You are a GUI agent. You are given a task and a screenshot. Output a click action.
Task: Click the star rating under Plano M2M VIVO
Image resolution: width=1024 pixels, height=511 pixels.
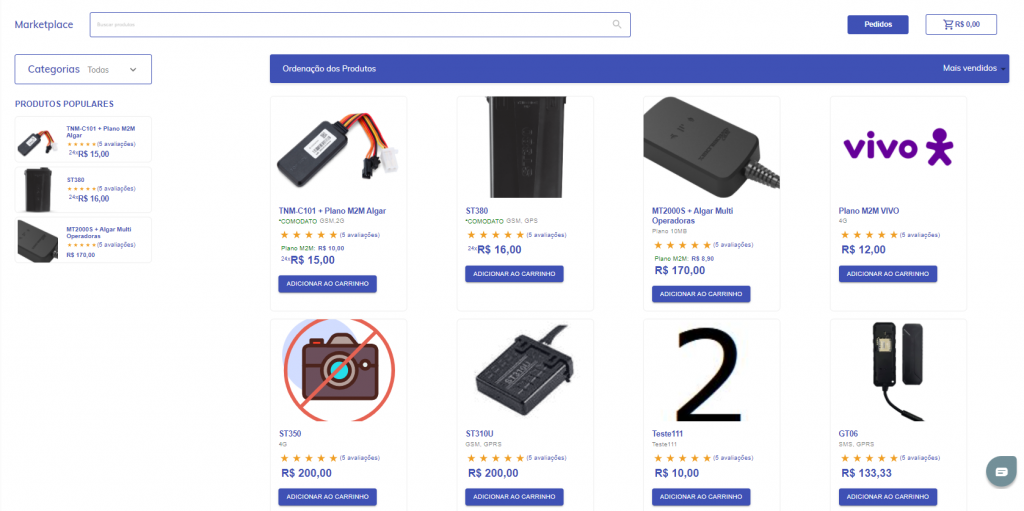coord(870,235)
